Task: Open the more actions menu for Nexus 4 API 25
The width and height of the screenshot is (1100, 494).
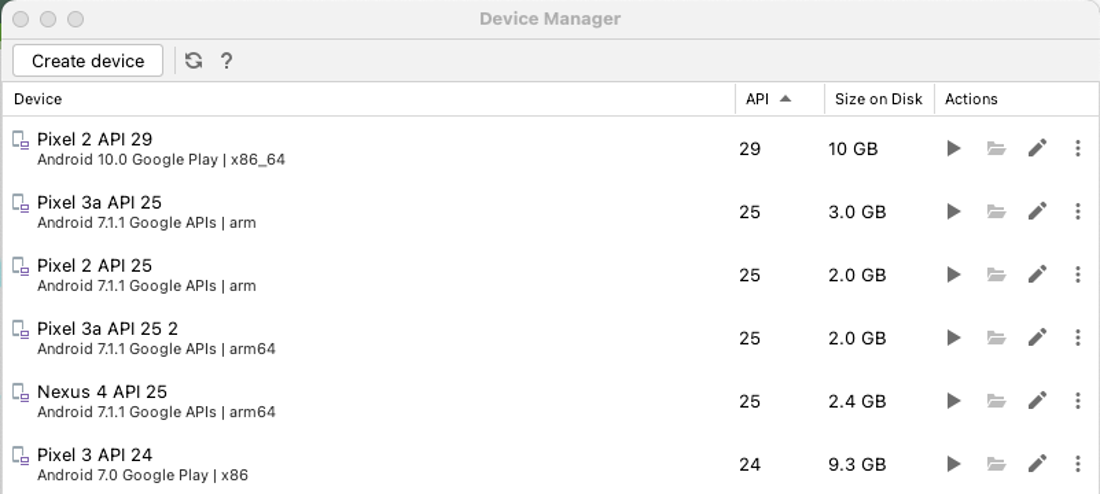Action: click(x=1078, y=401)
